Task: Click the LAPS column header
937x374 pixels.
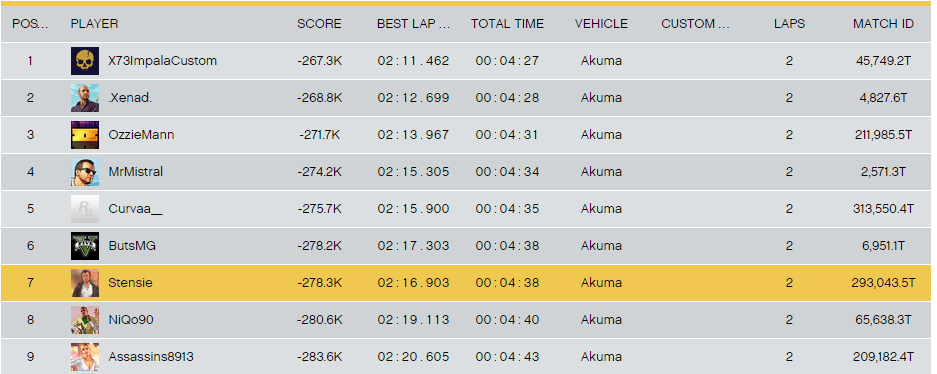Action: point(789,24)
